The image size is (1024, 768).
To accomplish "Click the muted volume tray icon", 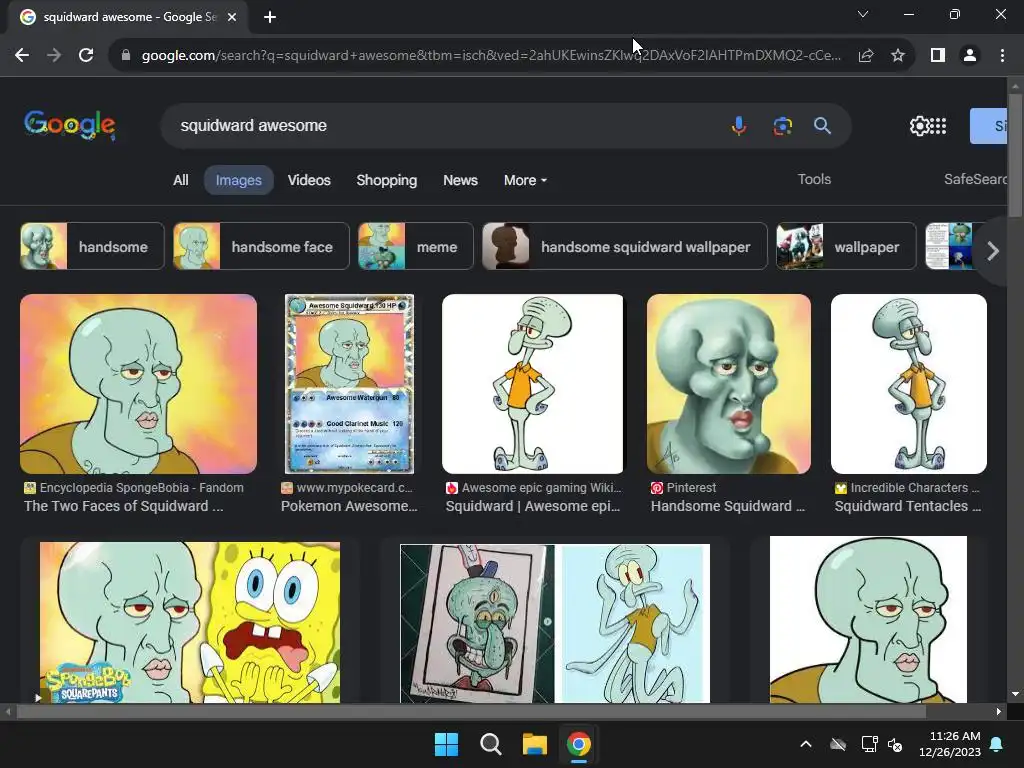I will click(x=895, y=744).
